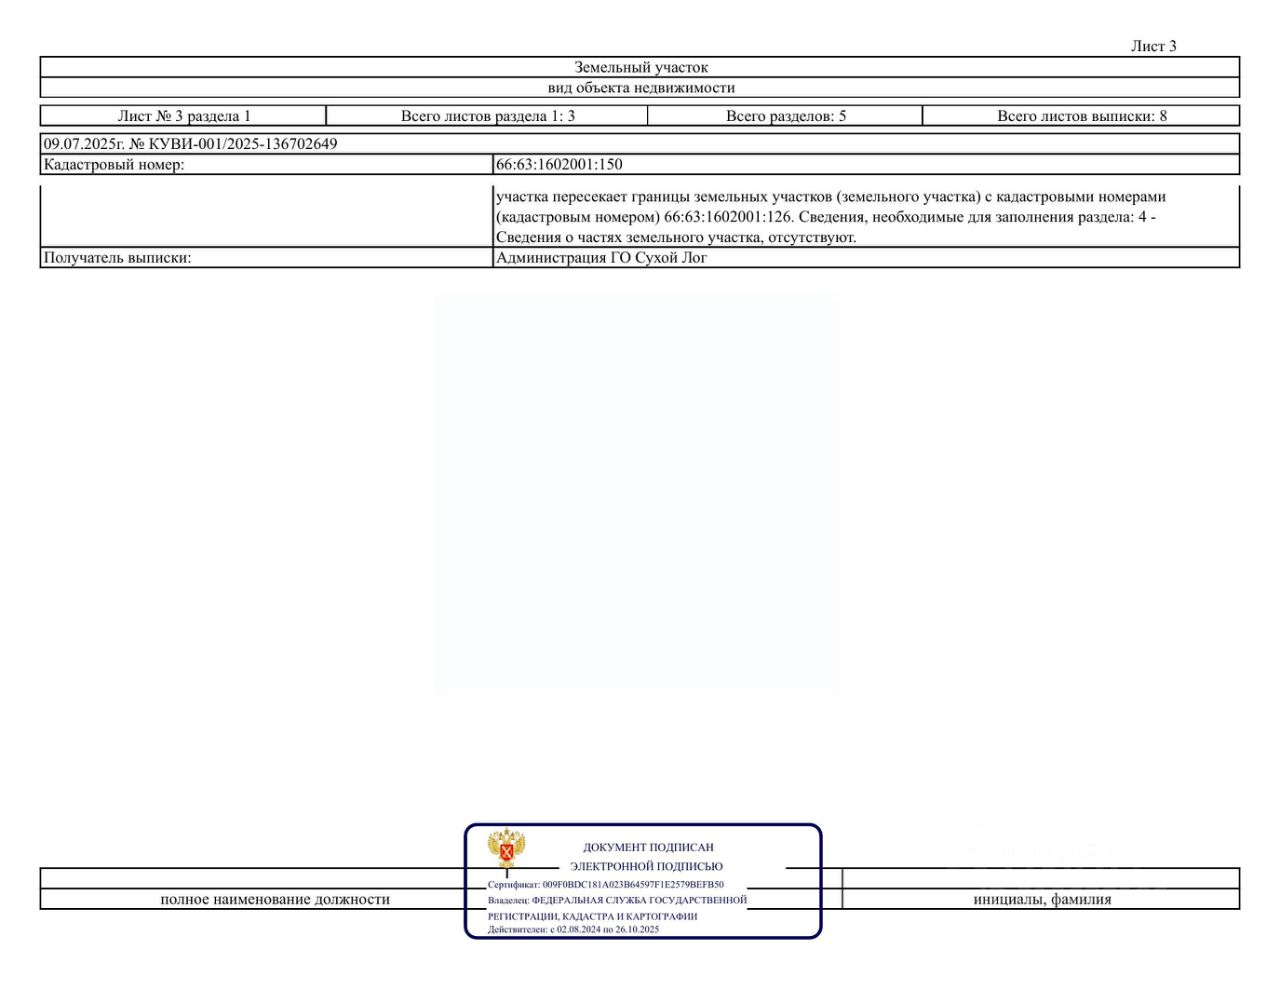Select cadastral number 66:63:1602001:150 value
Image resolution: width=1280 pixels, height=990 pixels.
[559, 165]
